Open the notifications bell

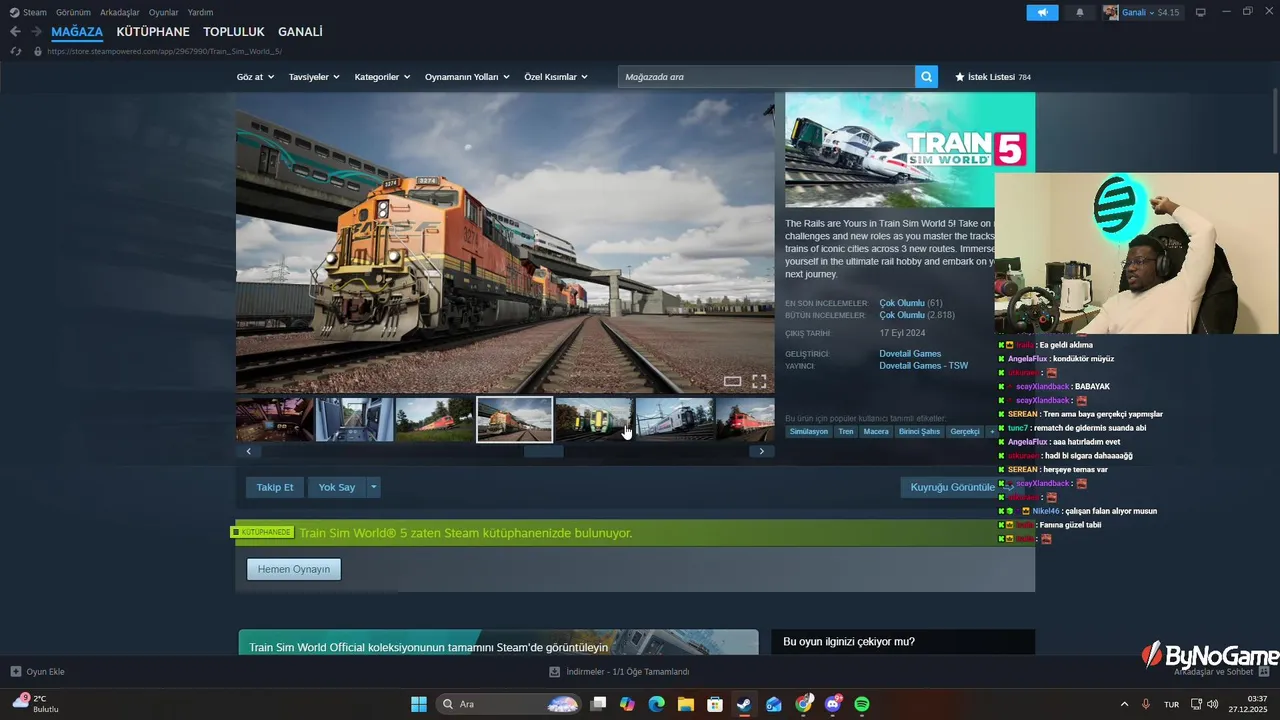[1079, 12]
